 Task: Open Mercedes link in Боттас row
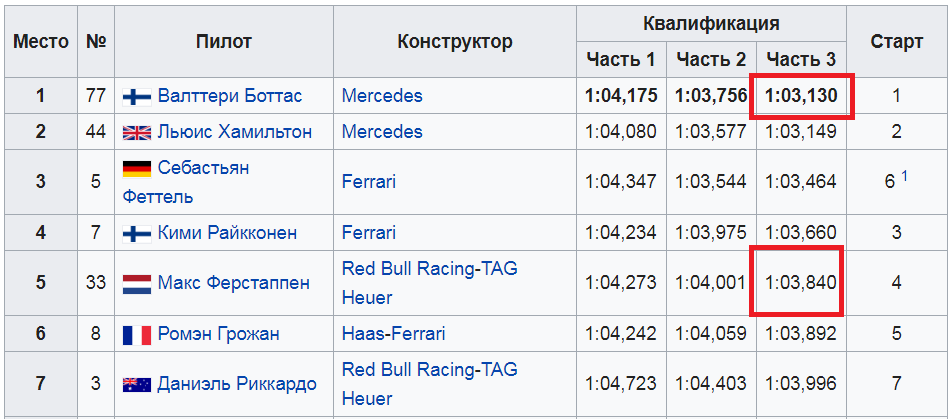coord(382,96)
